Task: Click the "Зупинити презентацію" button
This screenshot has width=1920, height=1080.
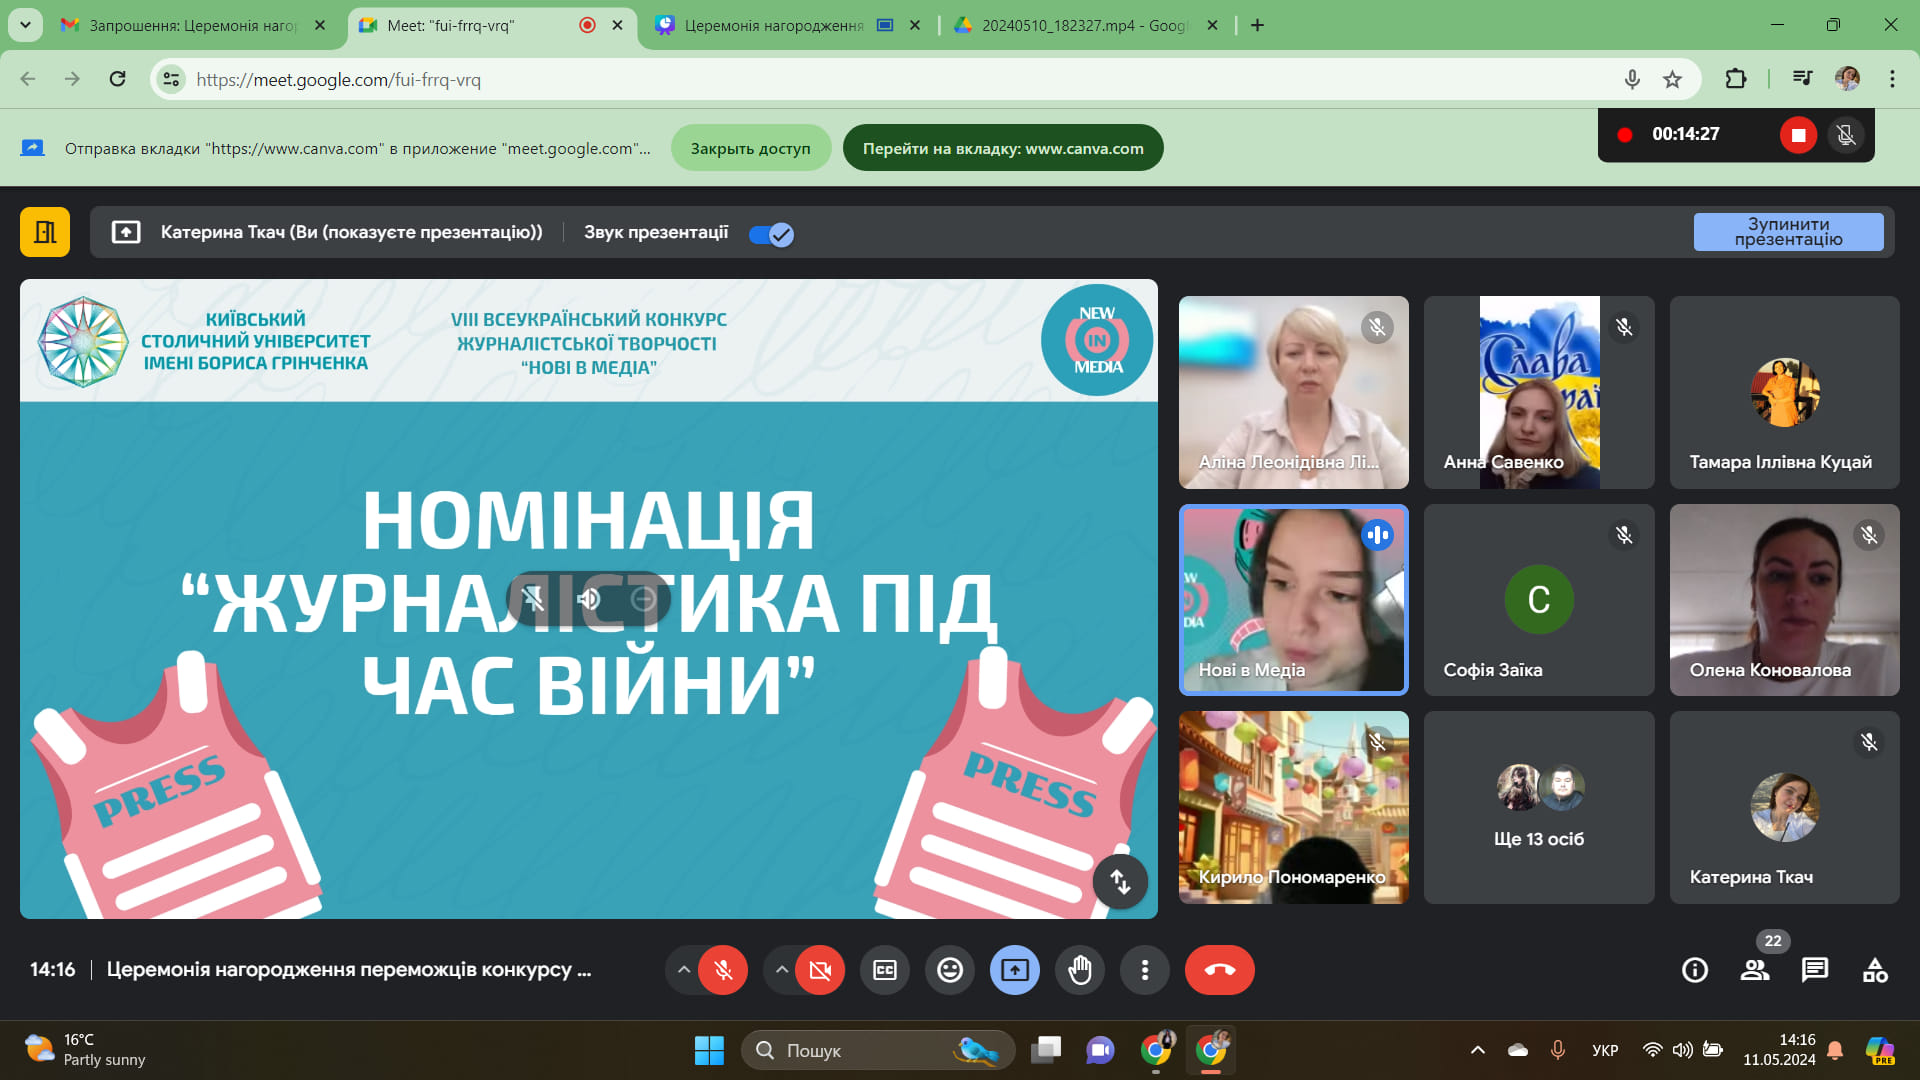Action: (x=1788, y=232)
